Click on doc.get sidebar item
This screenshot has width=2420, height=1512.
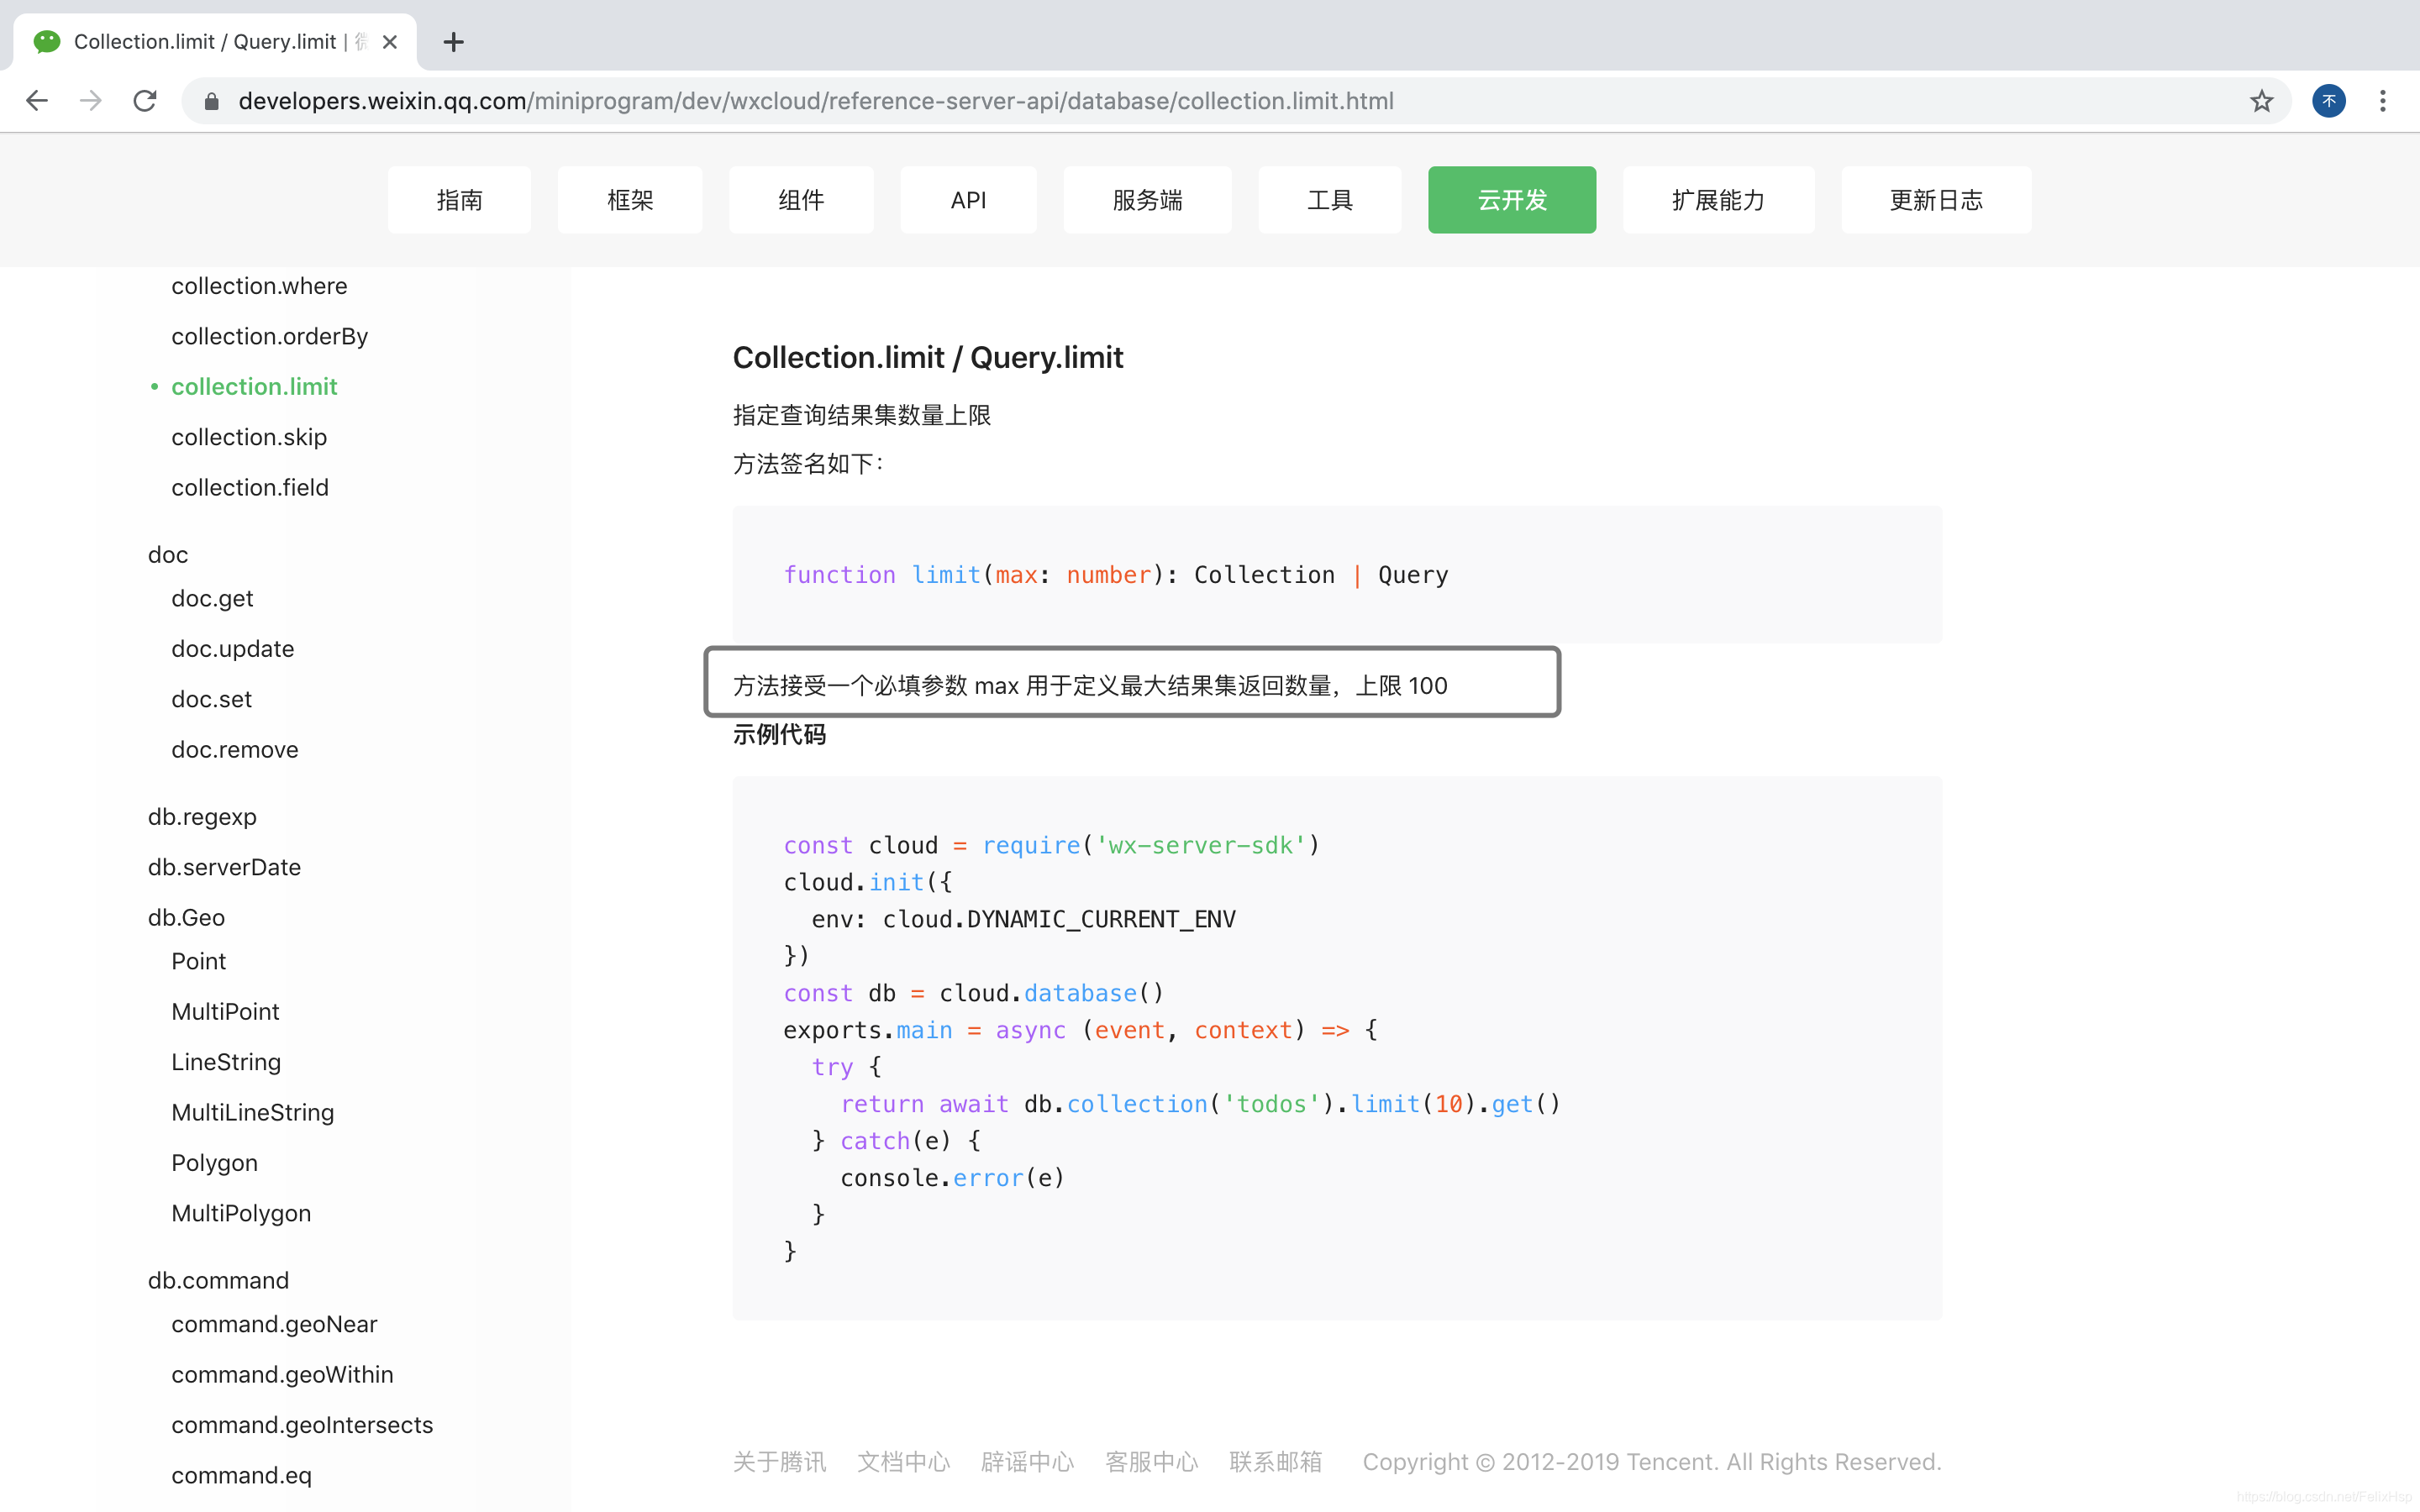pyautogui.click(x=211, y=597)
